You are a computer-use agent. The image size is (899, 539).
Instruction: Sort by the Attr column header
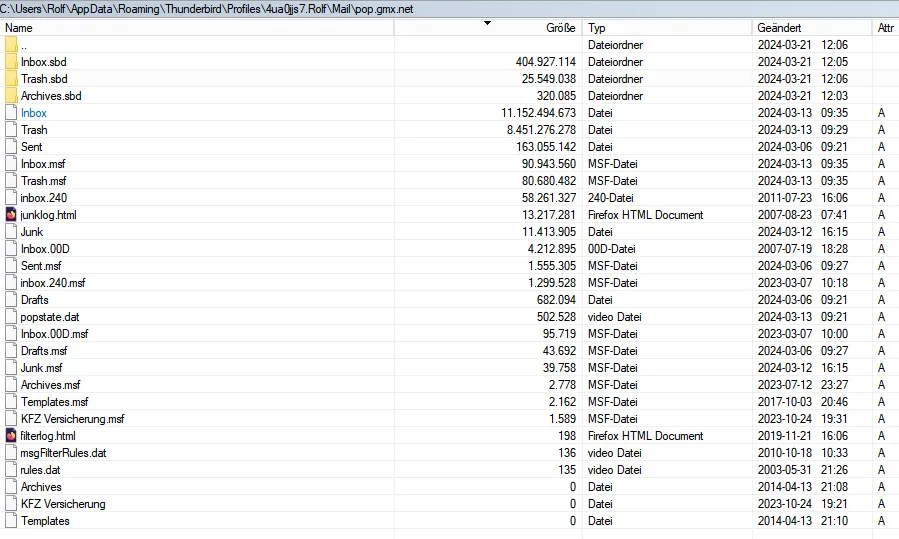point(885,28)
